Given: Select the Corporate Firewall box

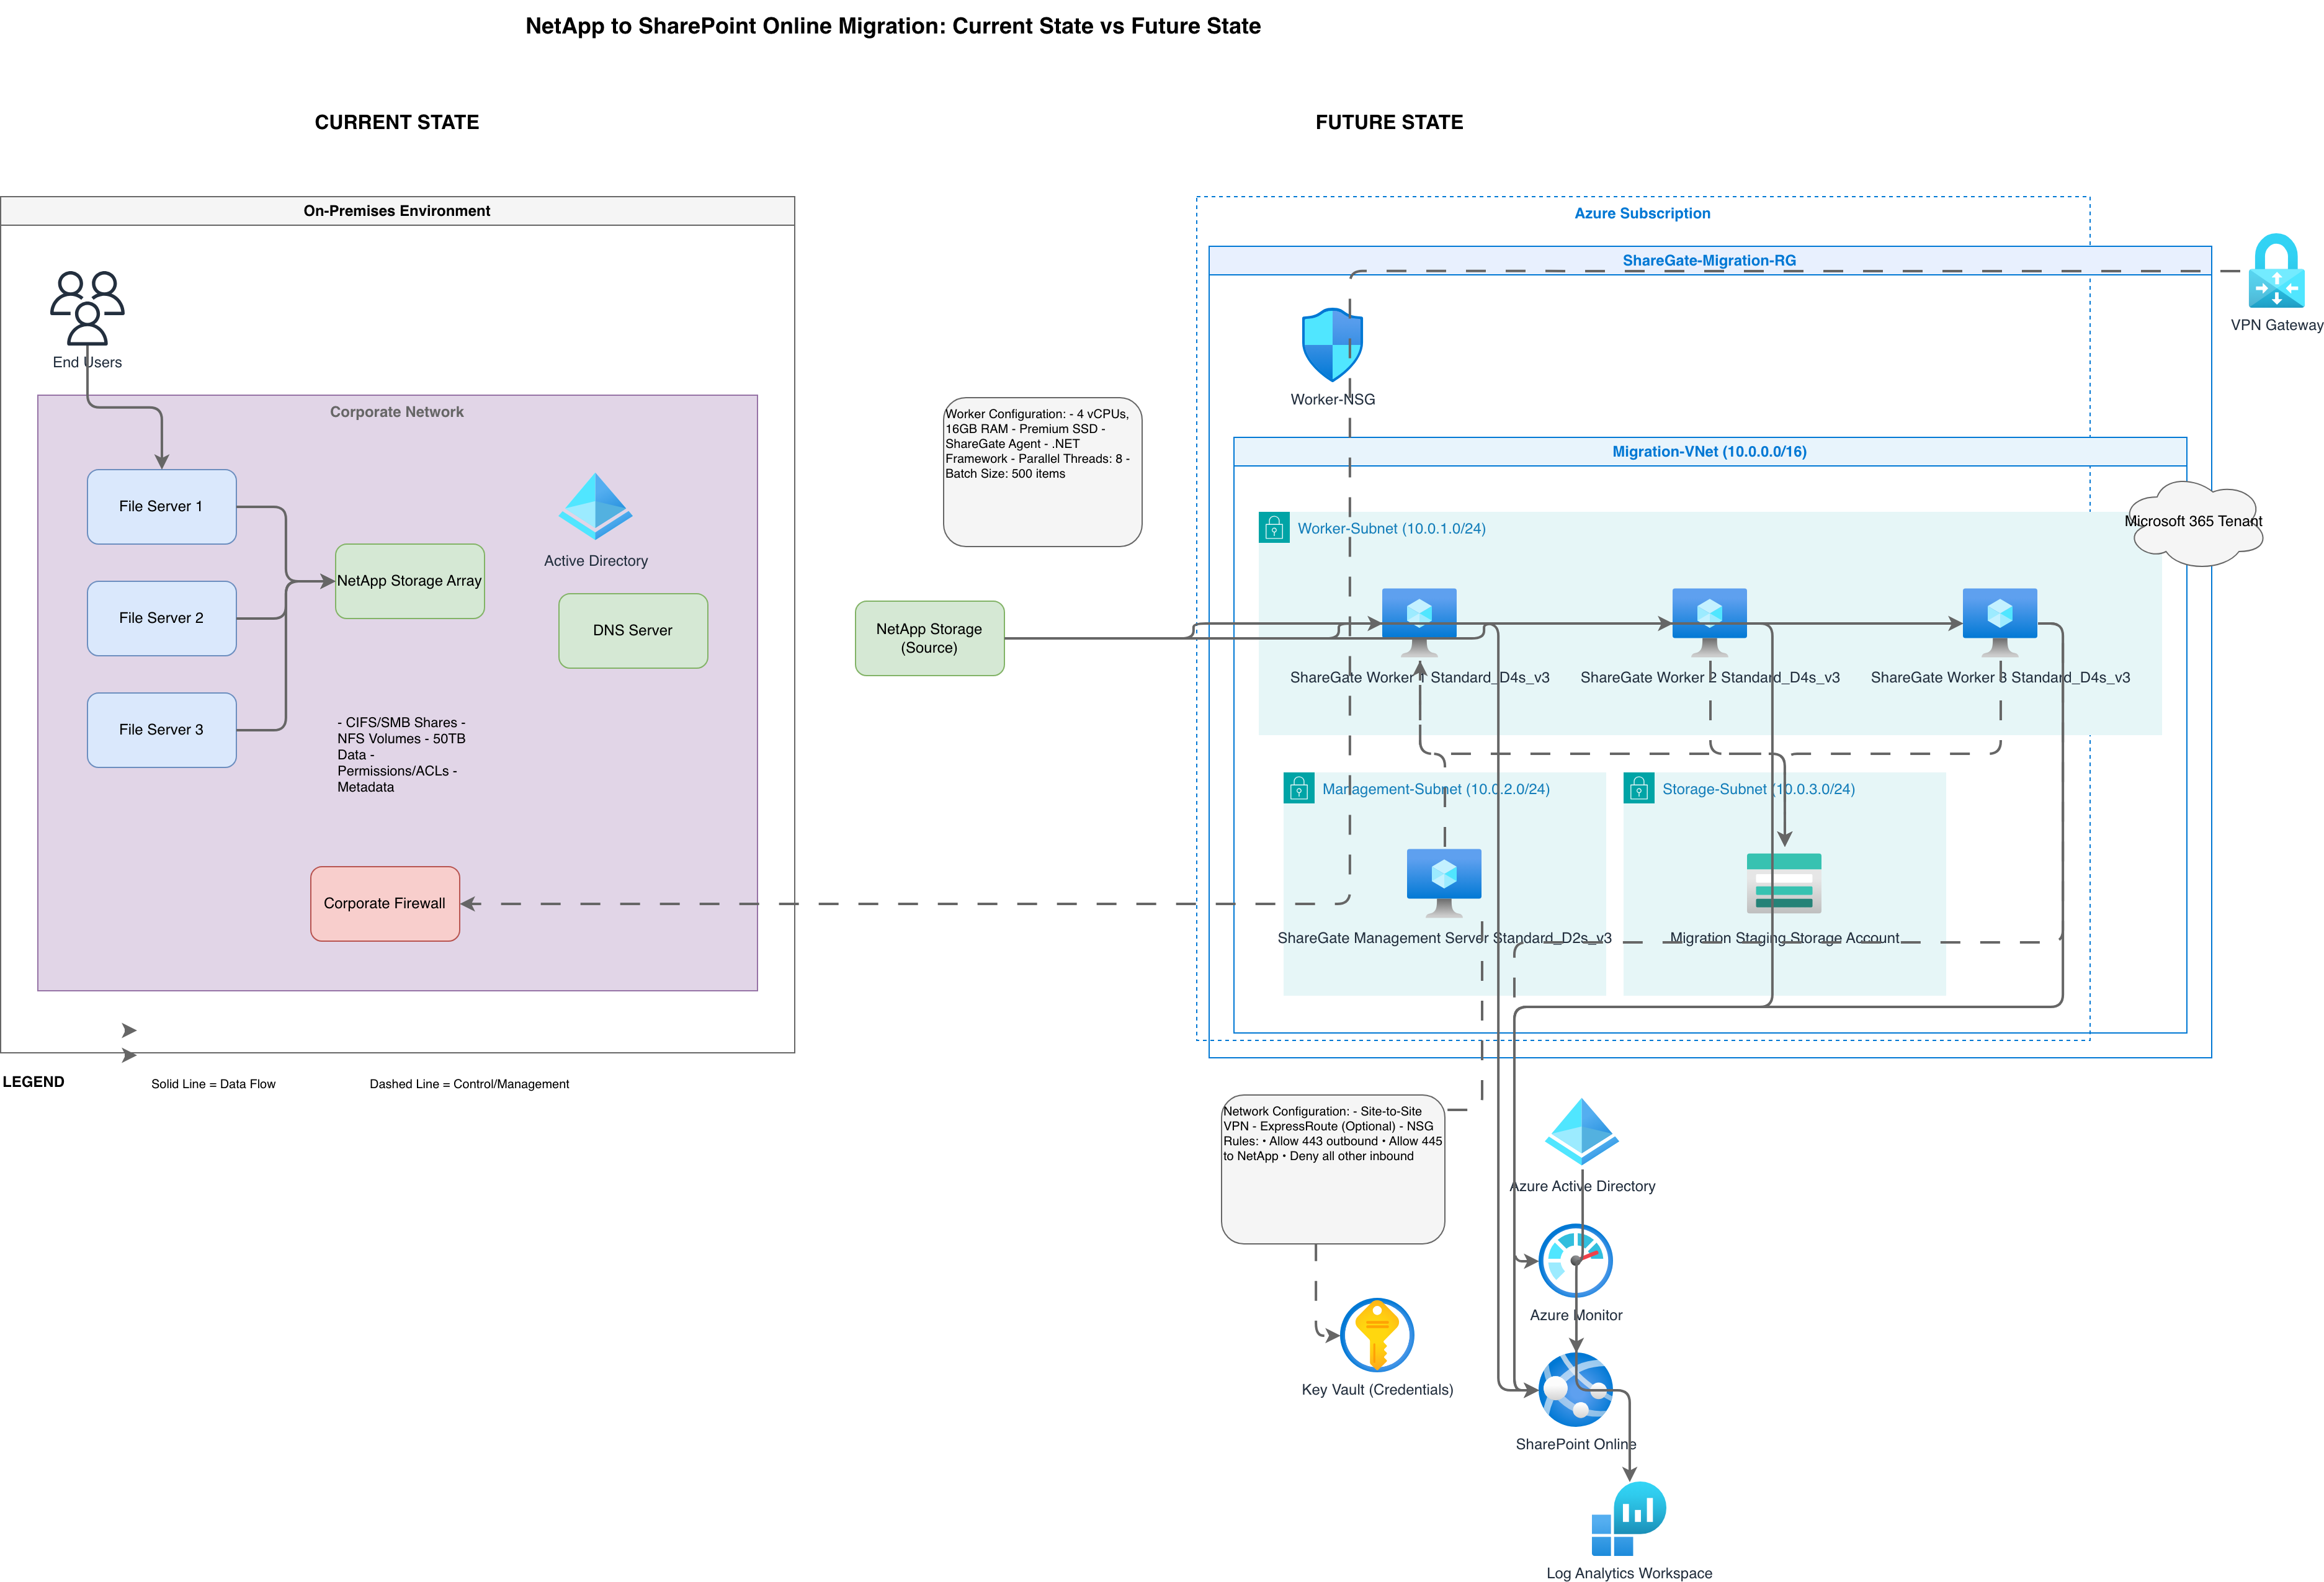Looking at the screenshot, I should (384, 904).
